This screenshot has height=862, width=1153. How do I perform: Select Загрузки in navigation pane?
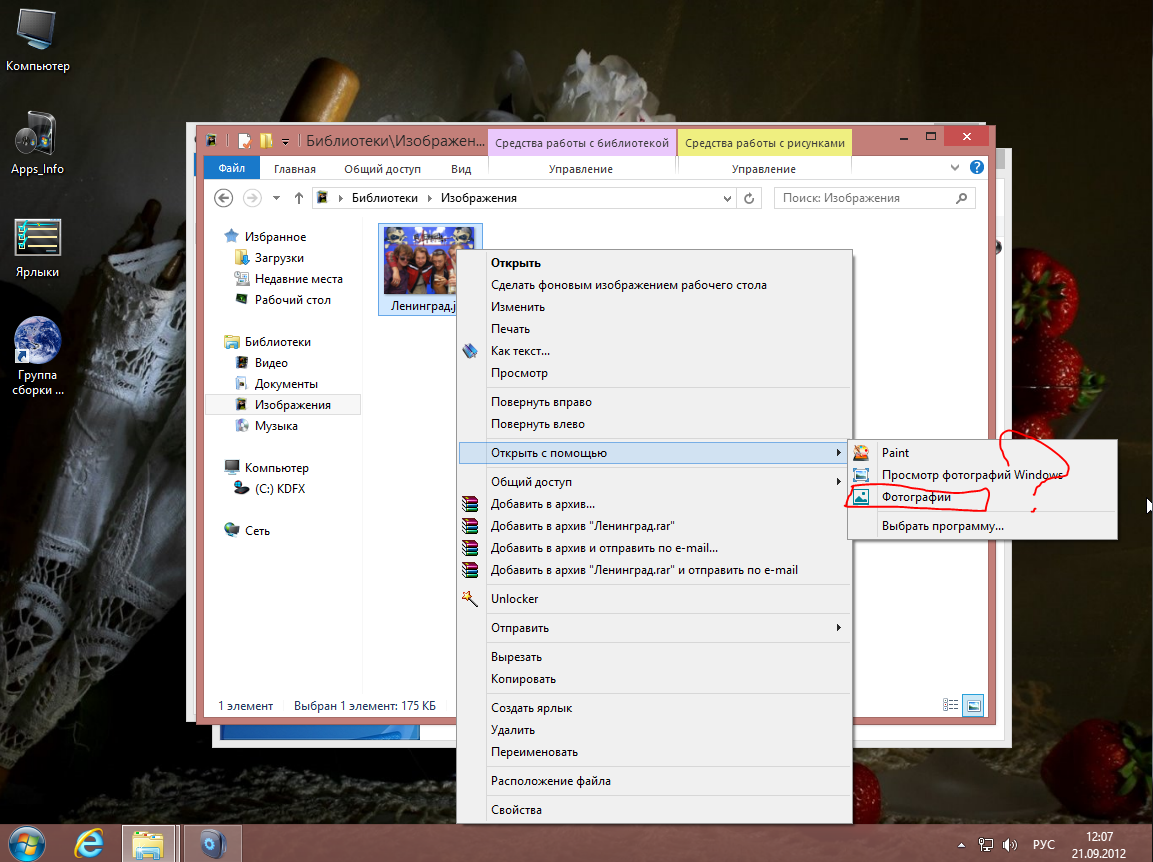[x=279, y=258]
